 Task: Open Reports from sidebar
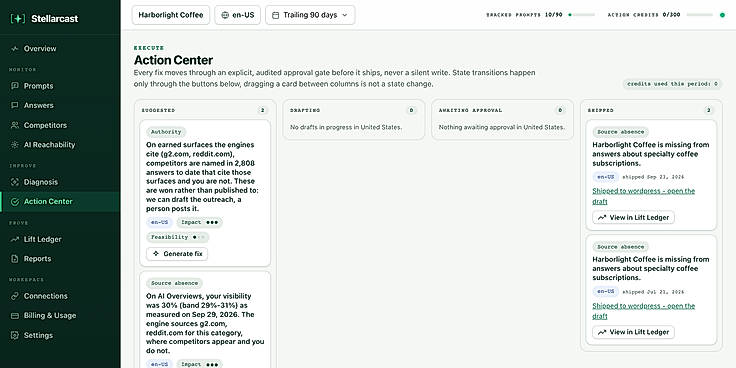pos(60,259)
